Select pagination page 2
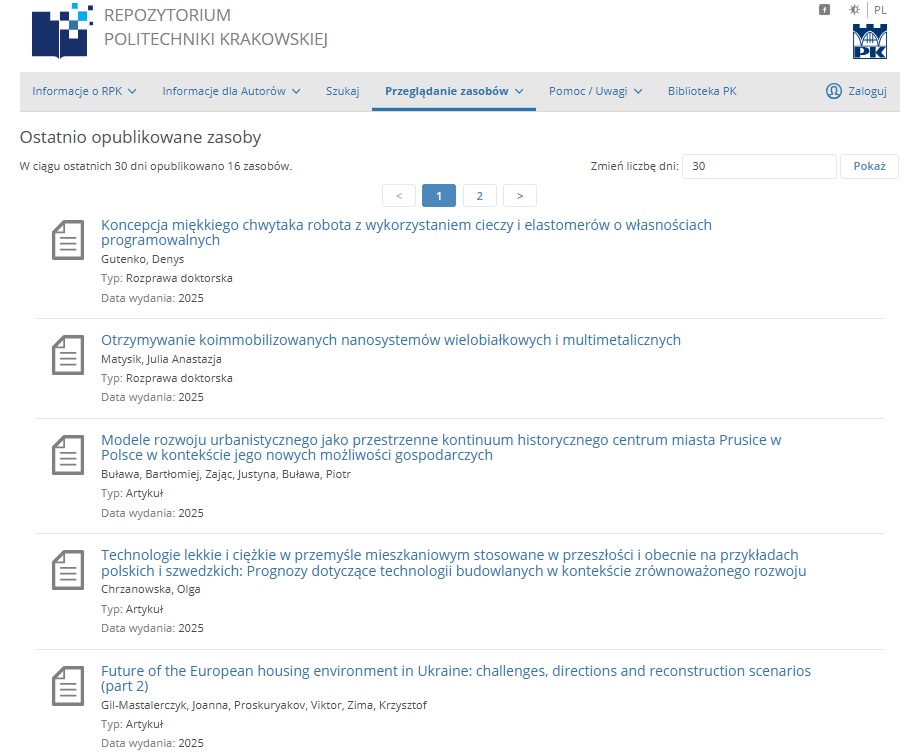 tap(480, 196)
